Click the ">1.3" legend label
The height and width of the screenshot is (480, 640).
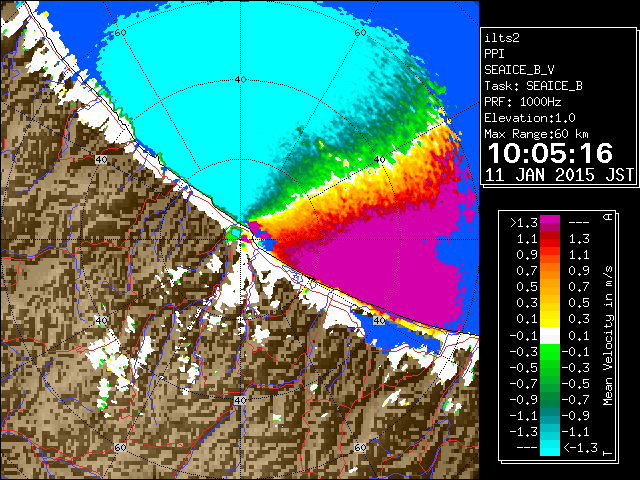tap(524, 223)
